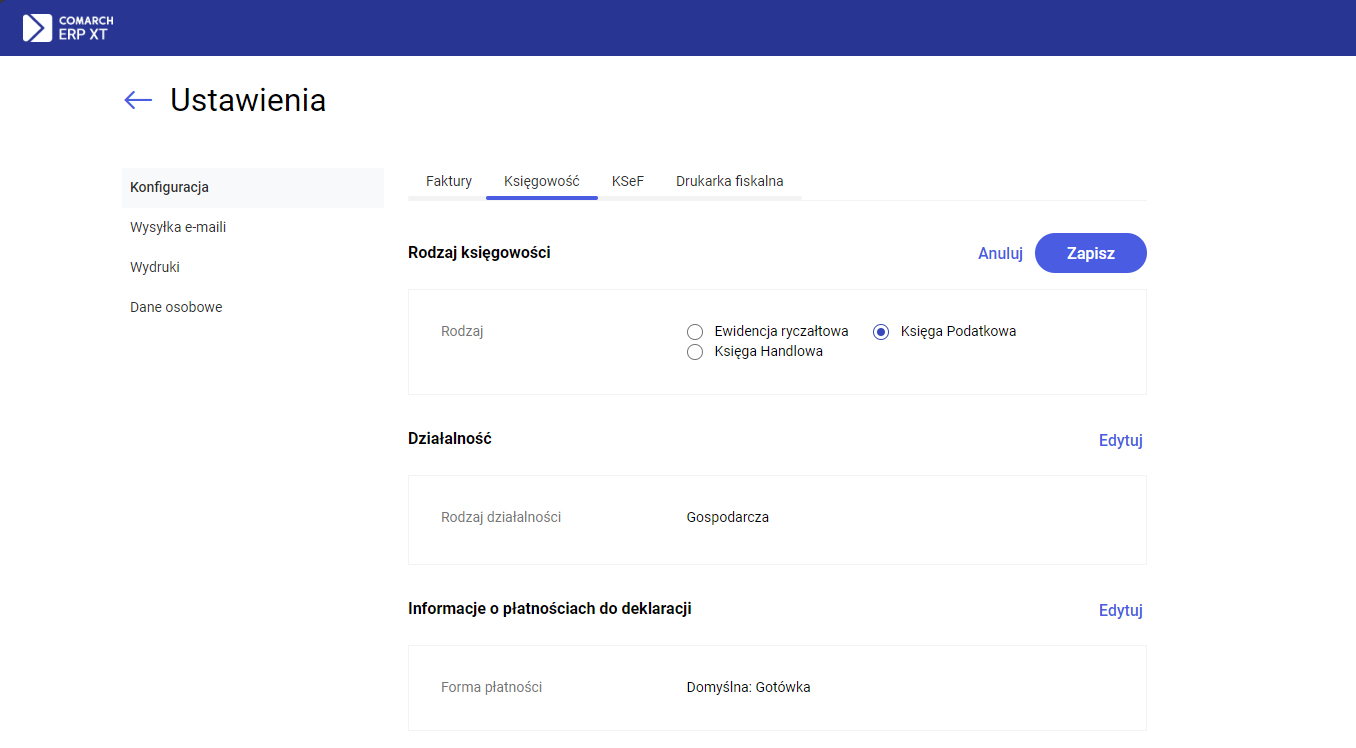Viewport: 1356px width, 748px height.
Task: Open the Księgowość tab
Action: coord(542,182)
